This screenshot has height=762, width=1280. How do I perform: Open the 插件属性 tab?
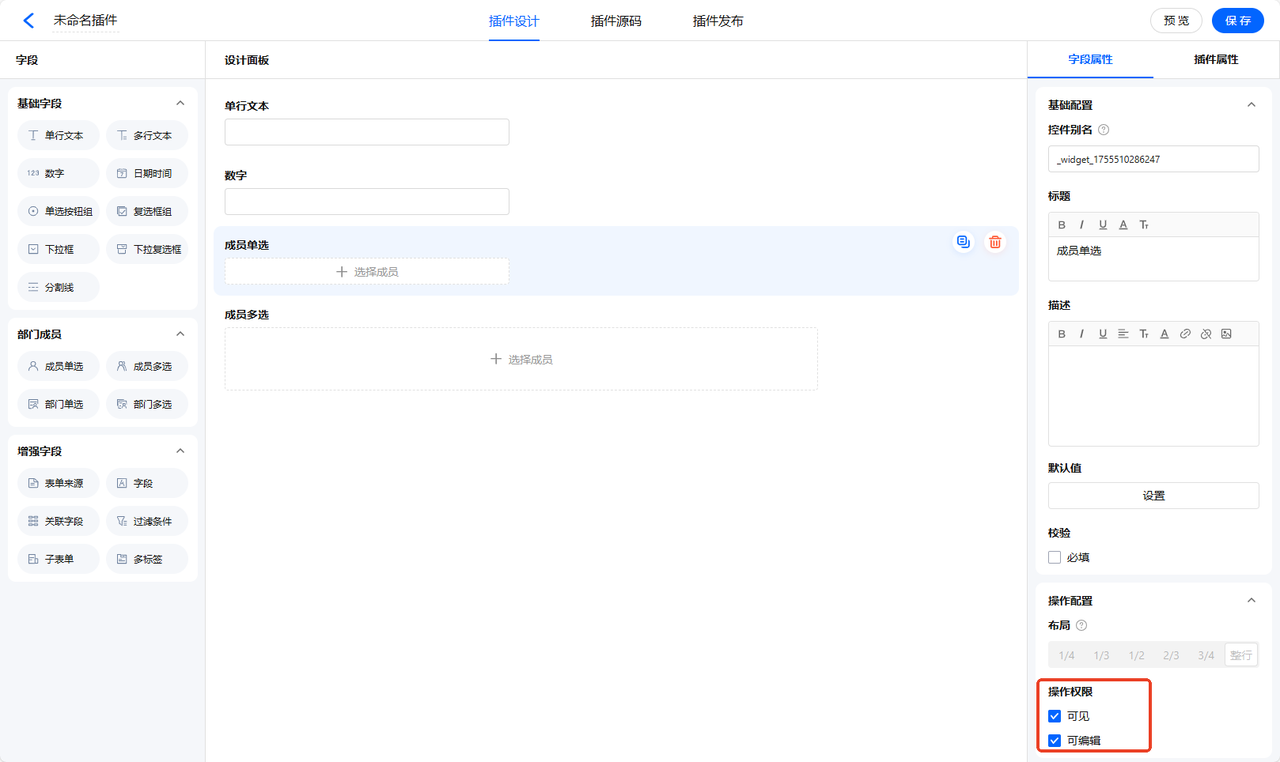click(x=1216, y=60)
